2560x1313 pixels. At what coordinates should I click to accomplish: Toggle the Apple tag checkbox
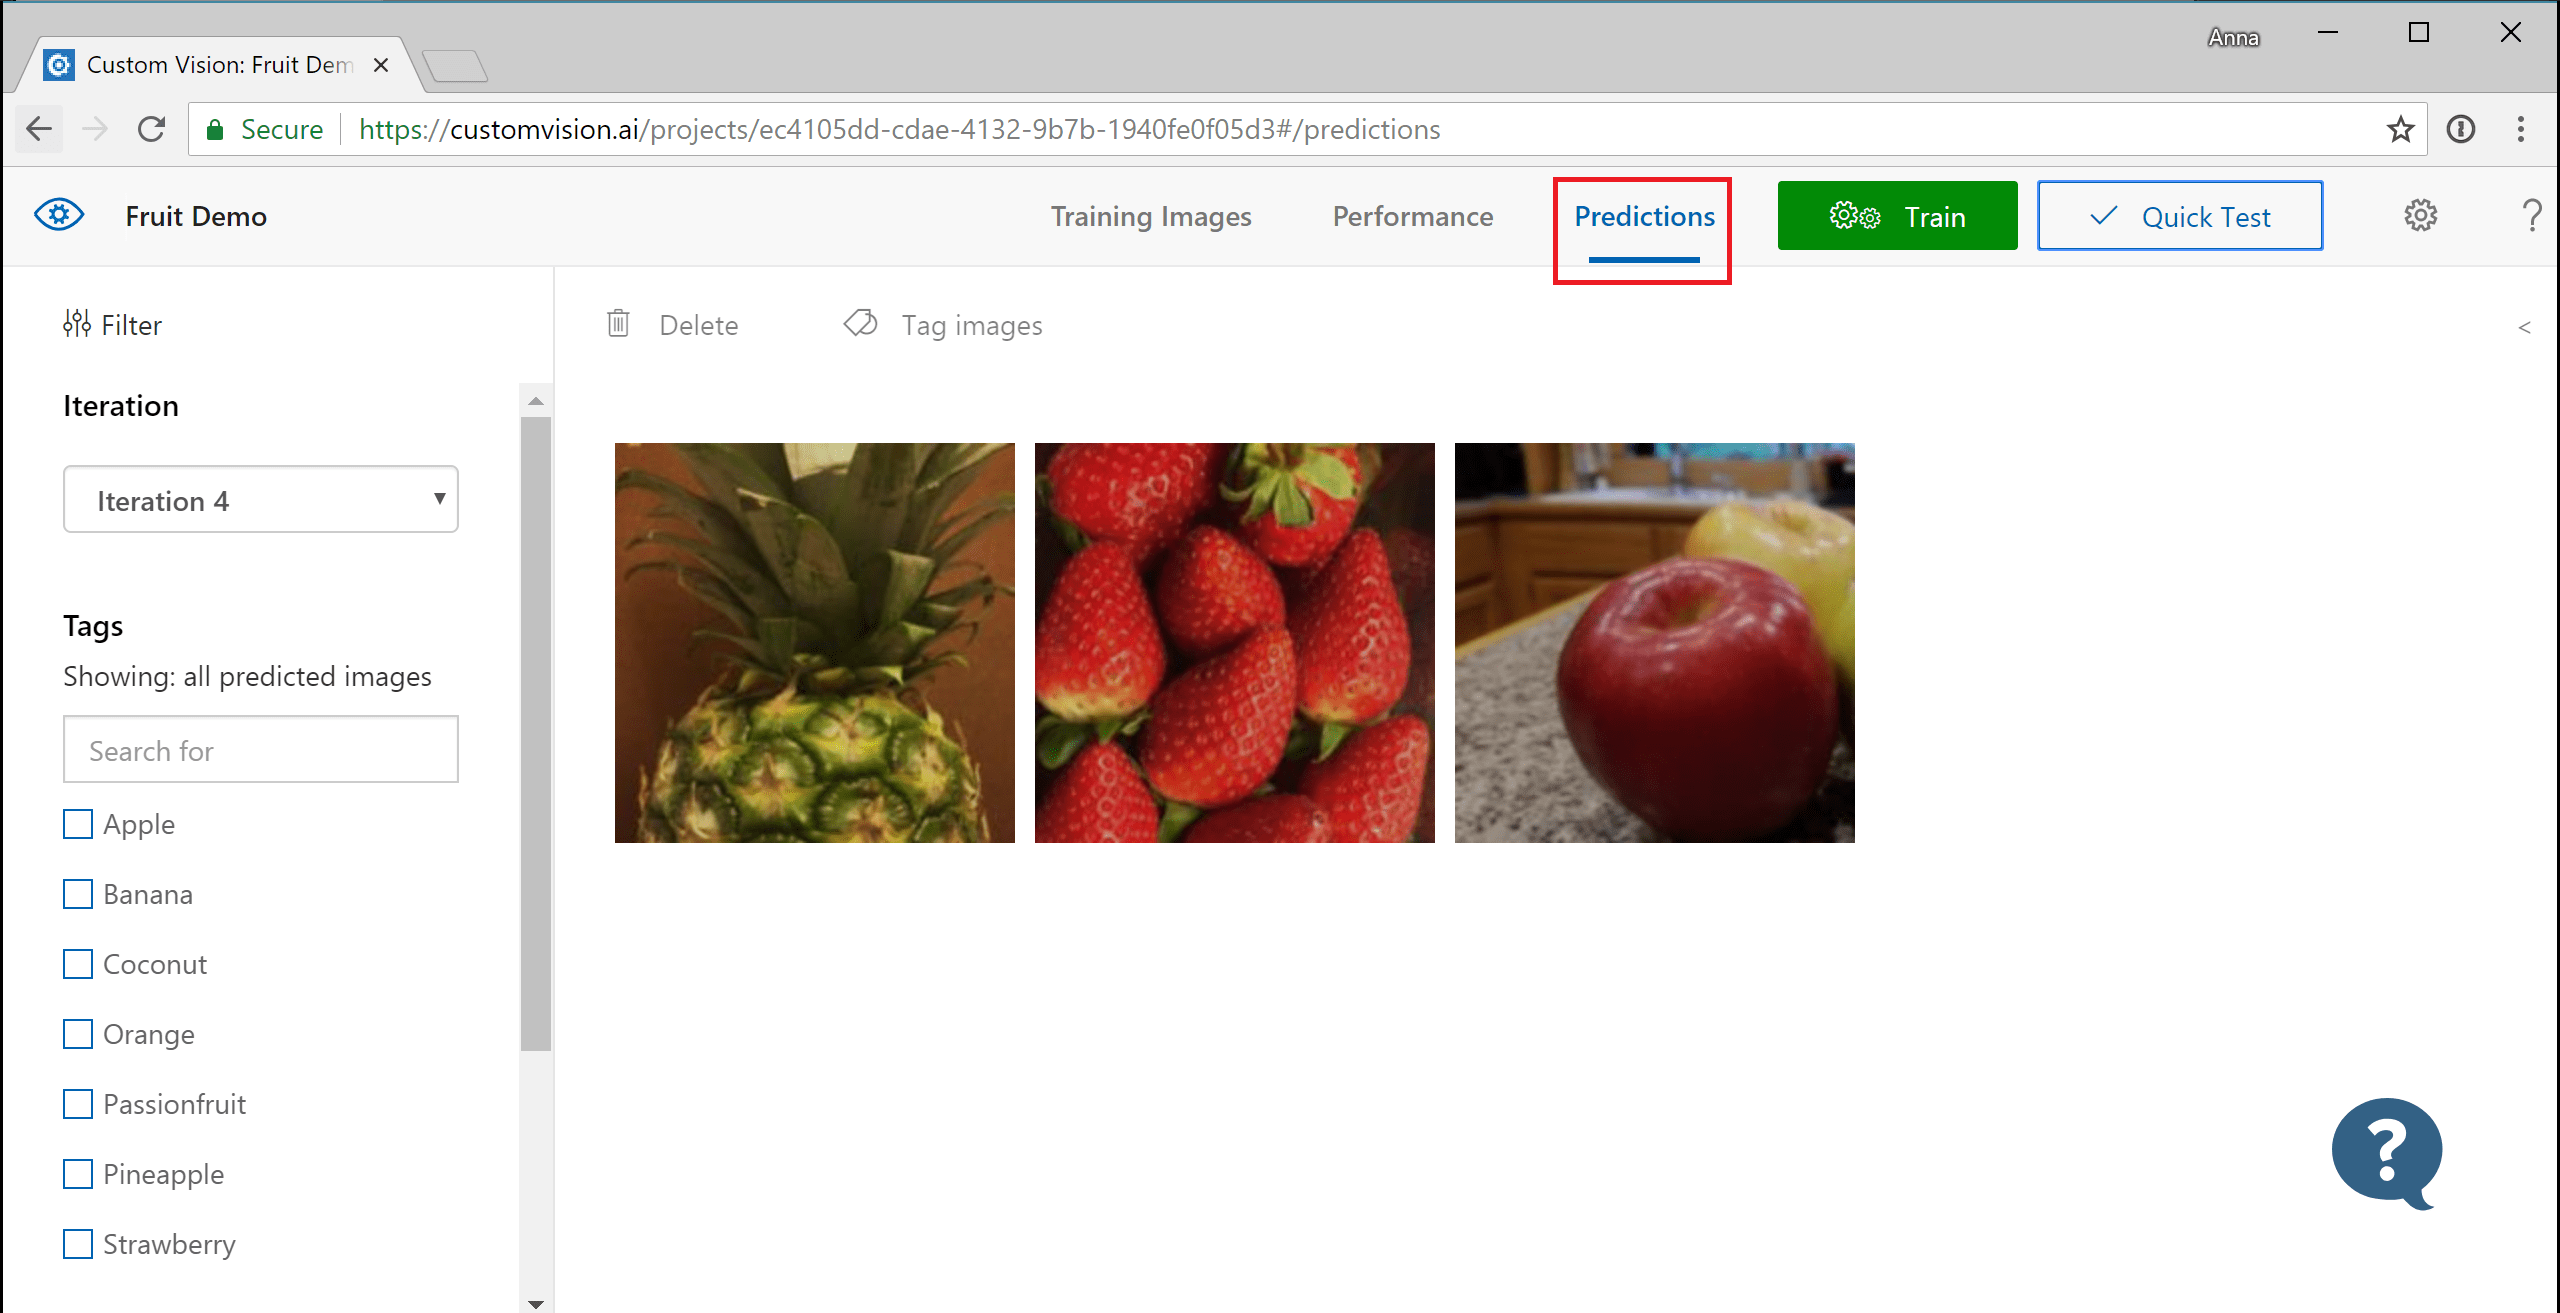pyautogui.click(x=79, y=822)
